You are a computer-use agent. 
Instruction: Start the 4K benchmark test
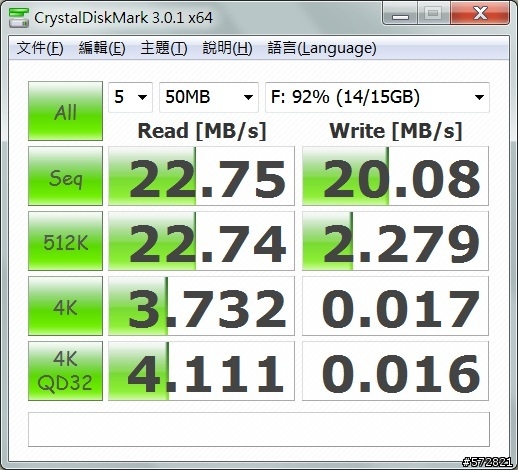(65, 306)
